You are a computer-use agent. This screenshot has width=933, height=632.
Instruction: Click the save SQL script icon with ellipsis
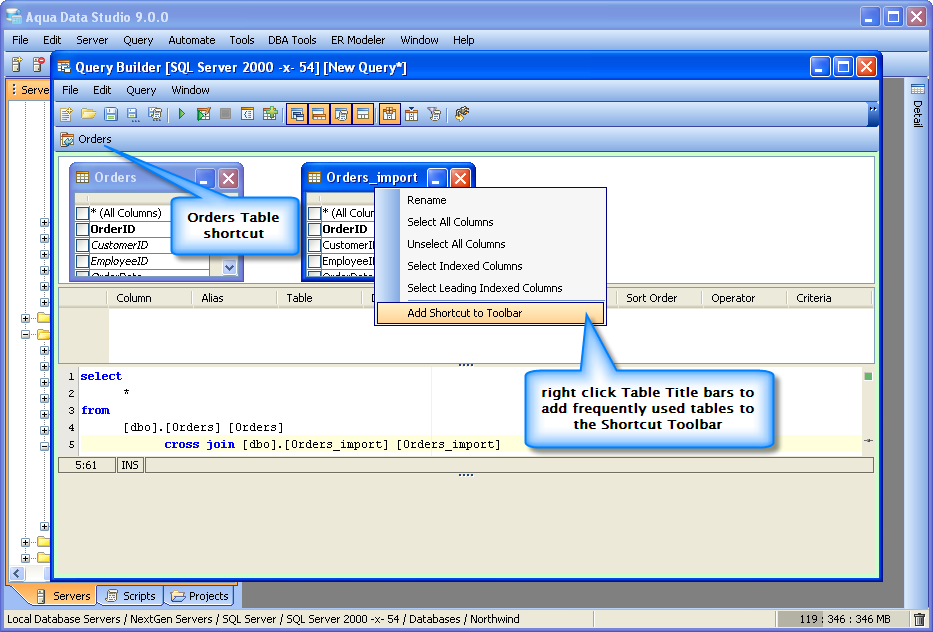point(155,114)
